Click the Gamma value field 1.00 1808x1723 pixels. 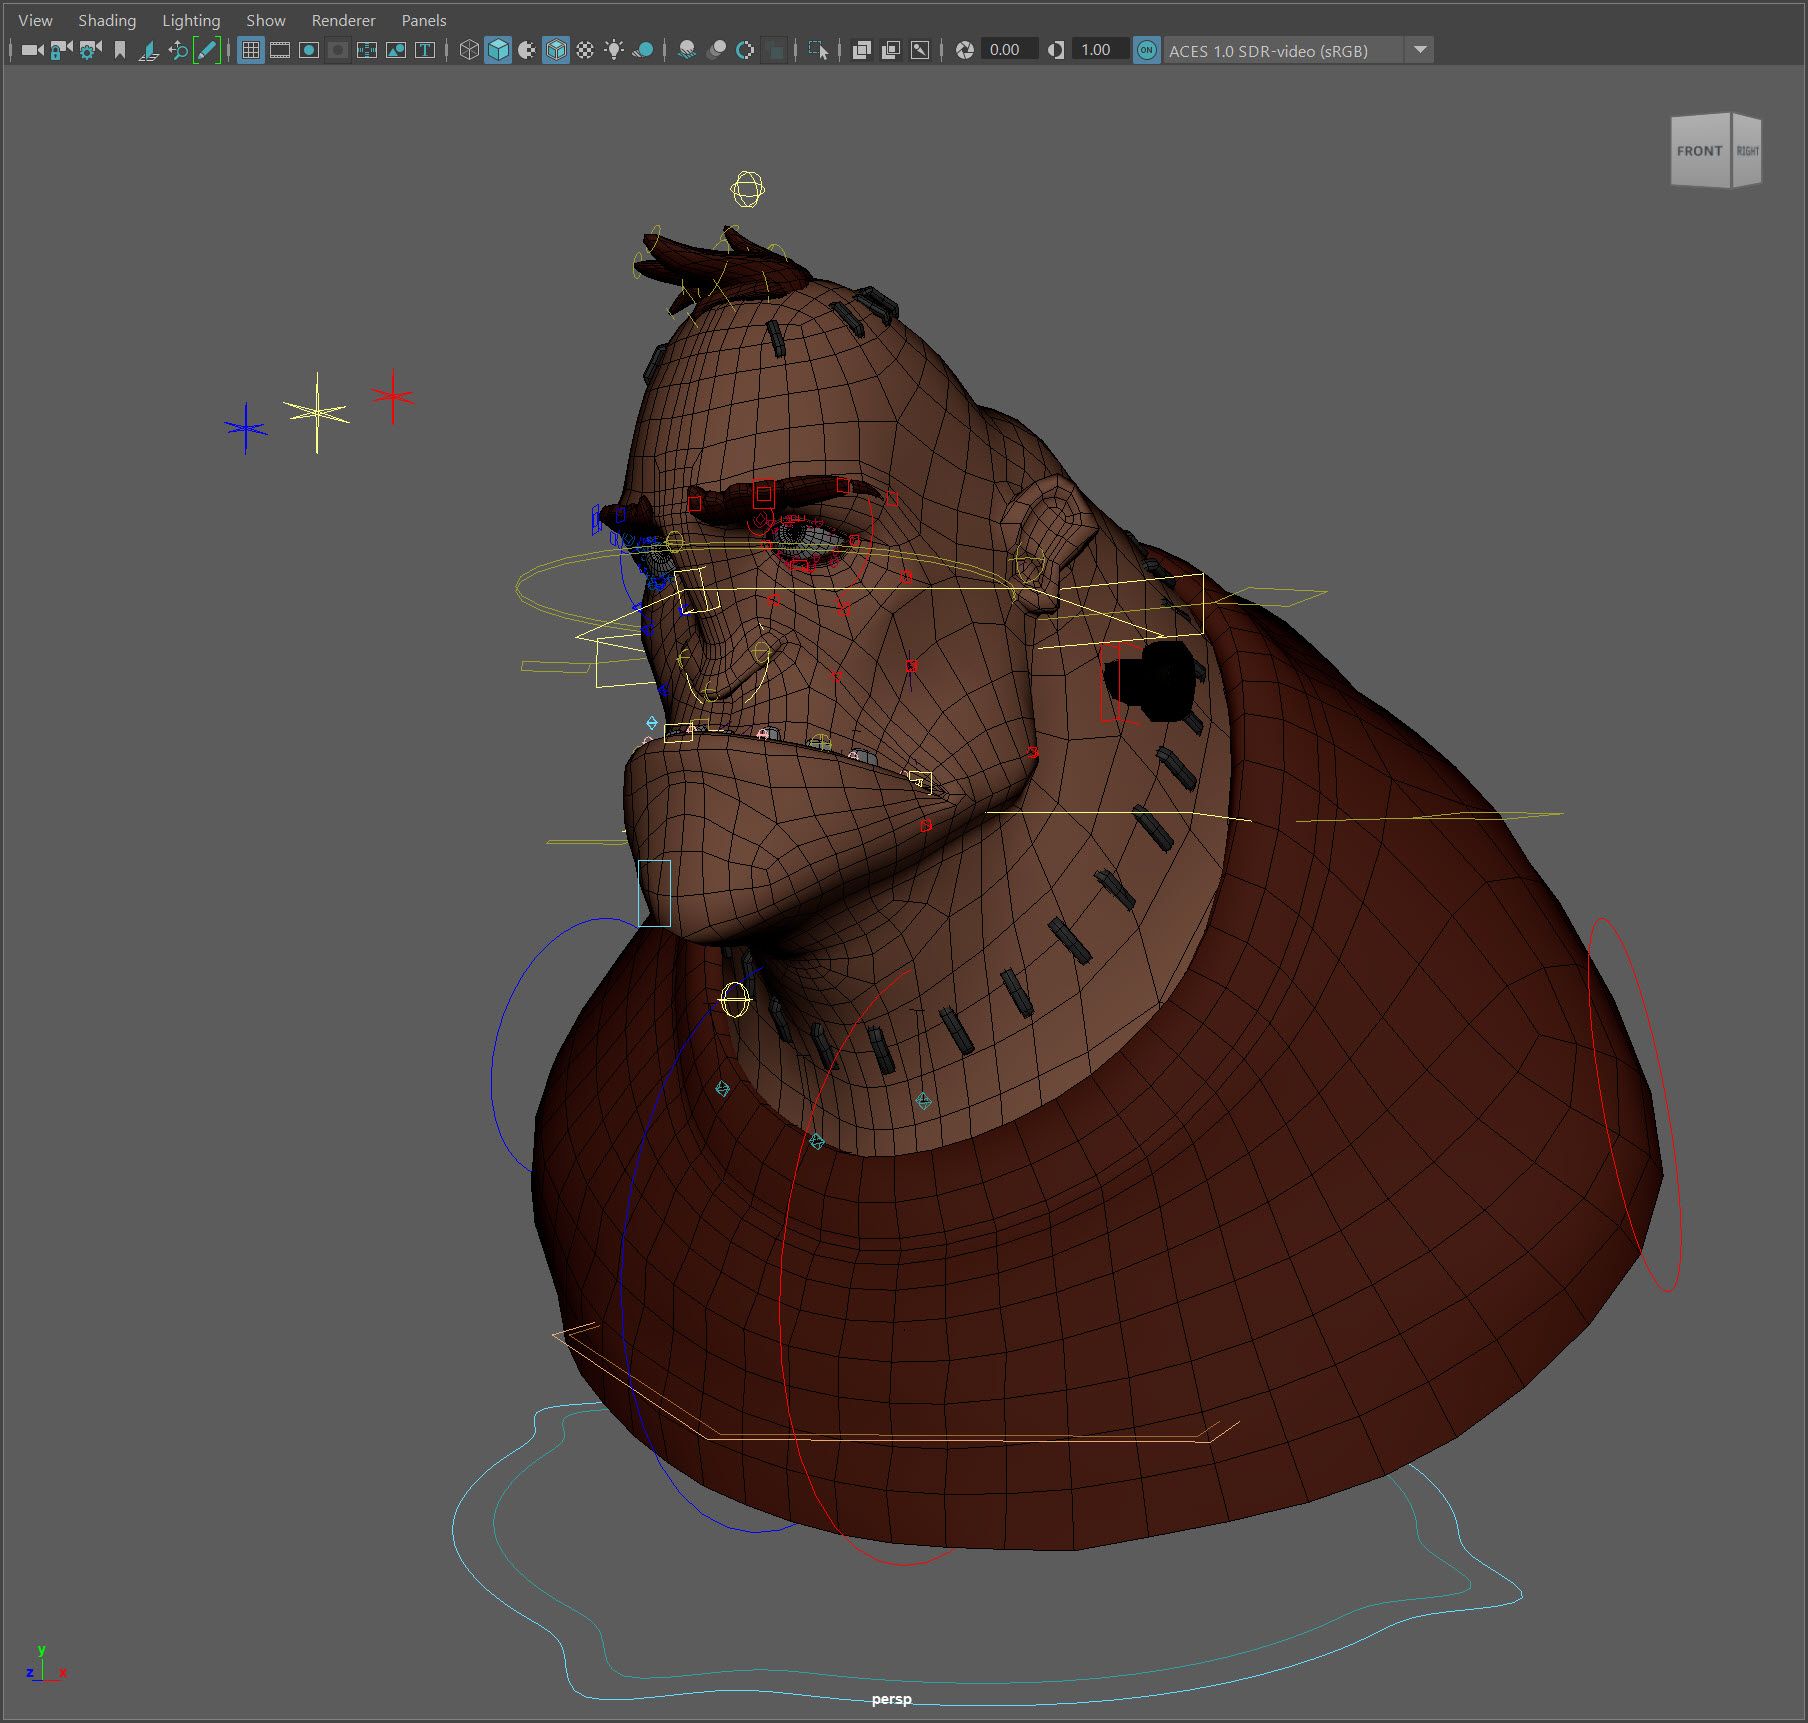click(1099, 50)
